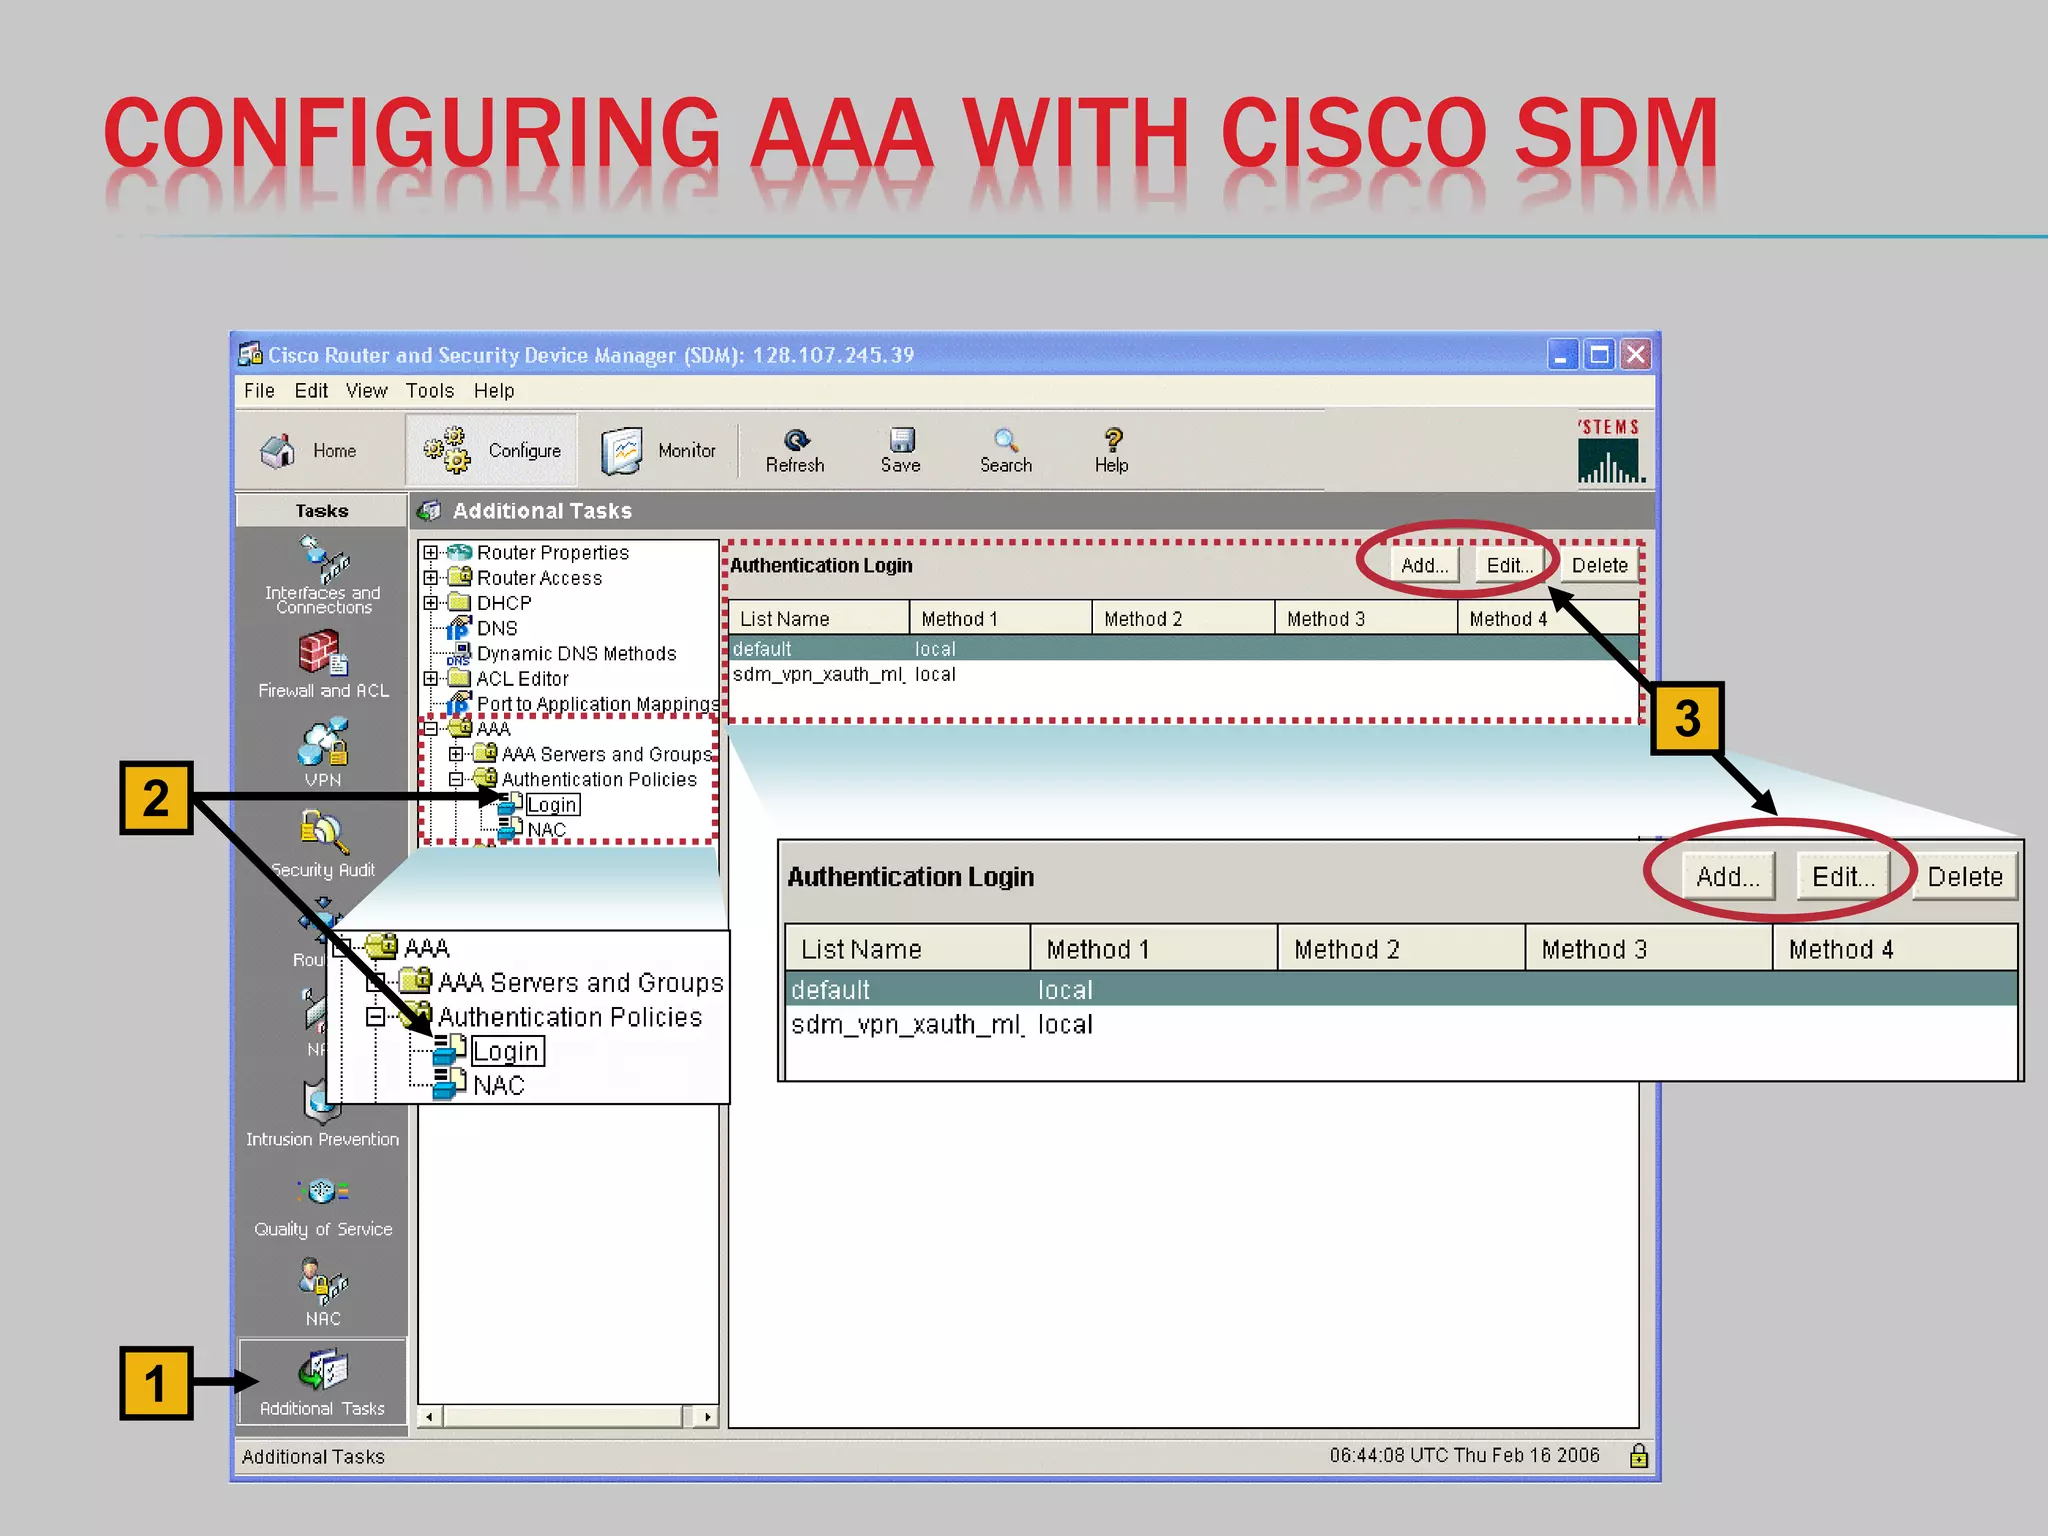Expand the Router Properties tree node
2048x1536 pixels.
tap(430, 552)
